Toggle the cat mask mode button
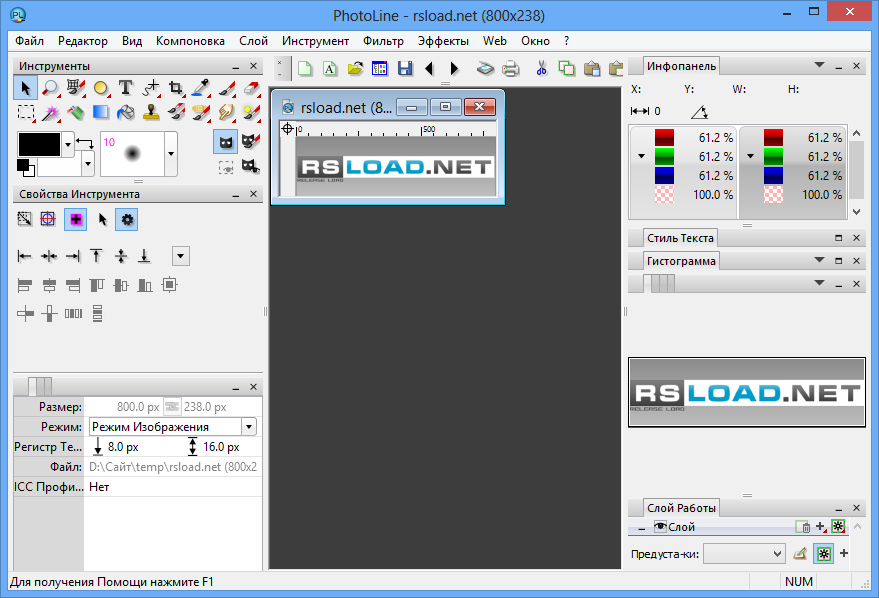This screenshot has width=879, height=598. click(x=225, y=142)
